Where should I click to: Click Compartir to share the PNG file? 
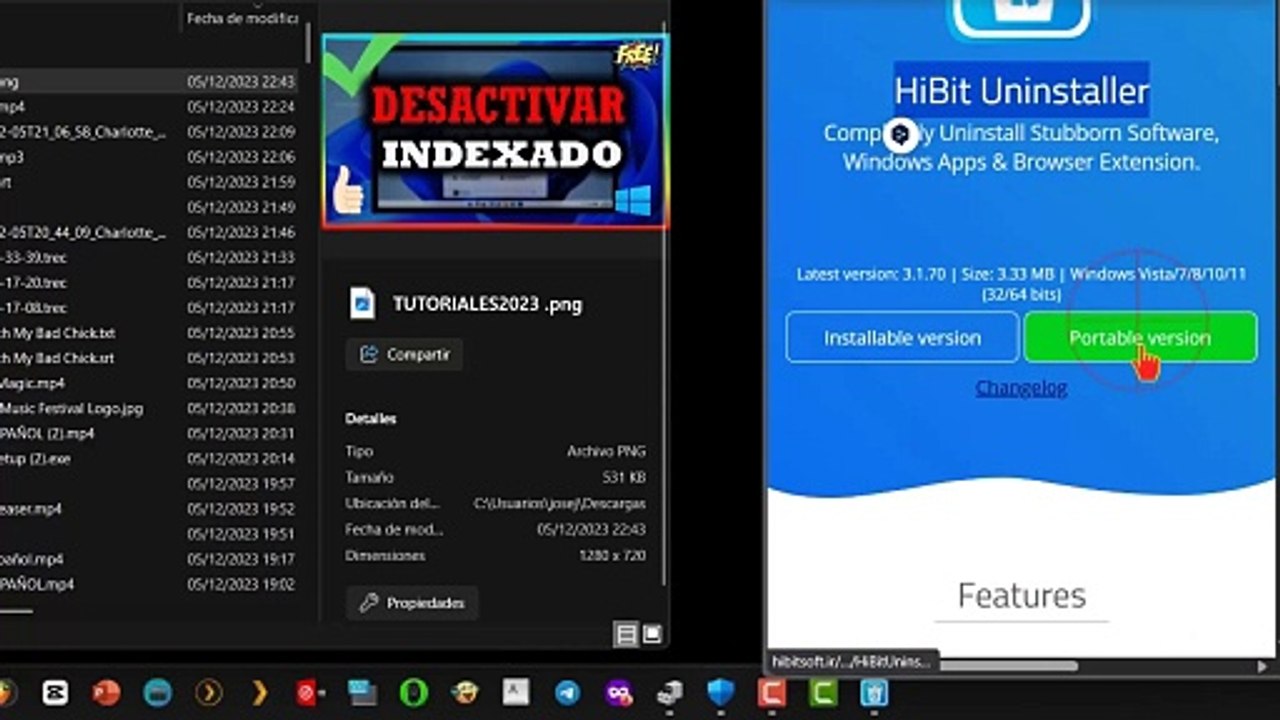coord(405,354)
